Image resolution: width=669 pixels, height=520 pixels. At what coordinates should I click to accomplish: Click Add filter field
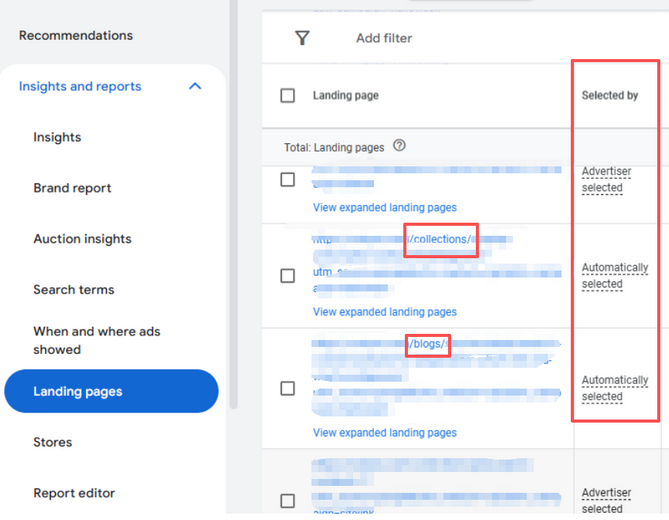click(384, 38)
